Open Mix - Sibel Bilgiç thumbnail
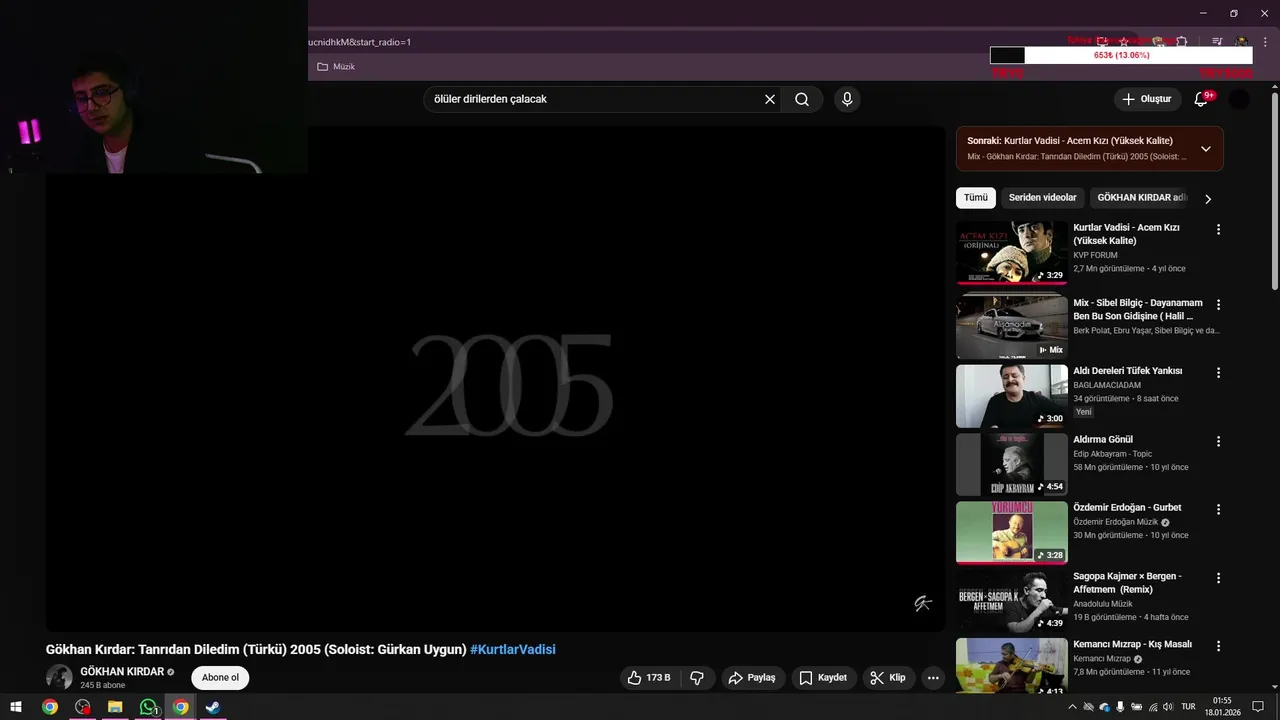The height and width of the screenshot is (720, 1280). click(x=1011, y=326)
